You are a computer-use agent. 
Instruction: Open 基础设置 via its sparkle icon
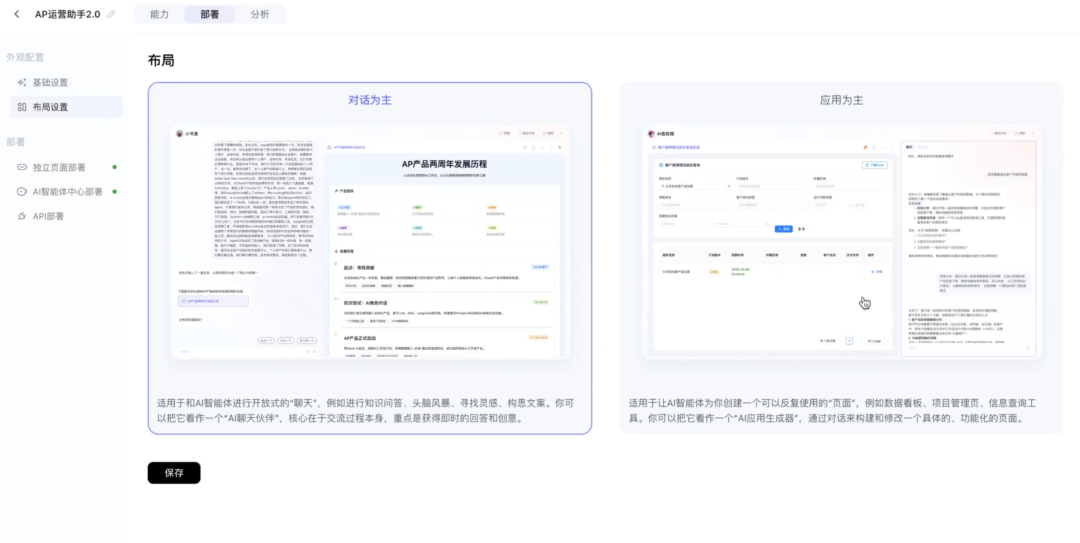[22, 83]
